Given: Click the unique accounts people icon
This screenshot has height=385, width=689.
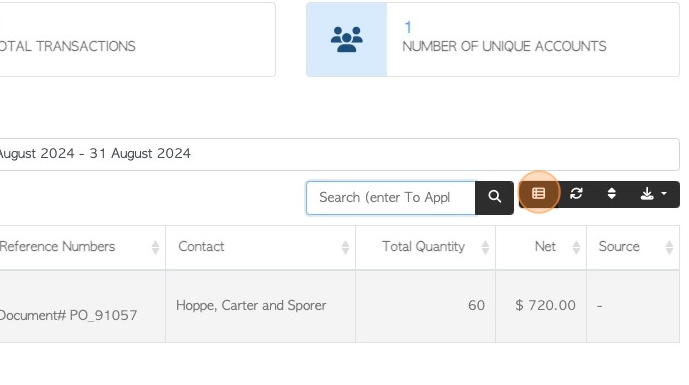Looking at the screenshot, I should (x=347, y=40).
